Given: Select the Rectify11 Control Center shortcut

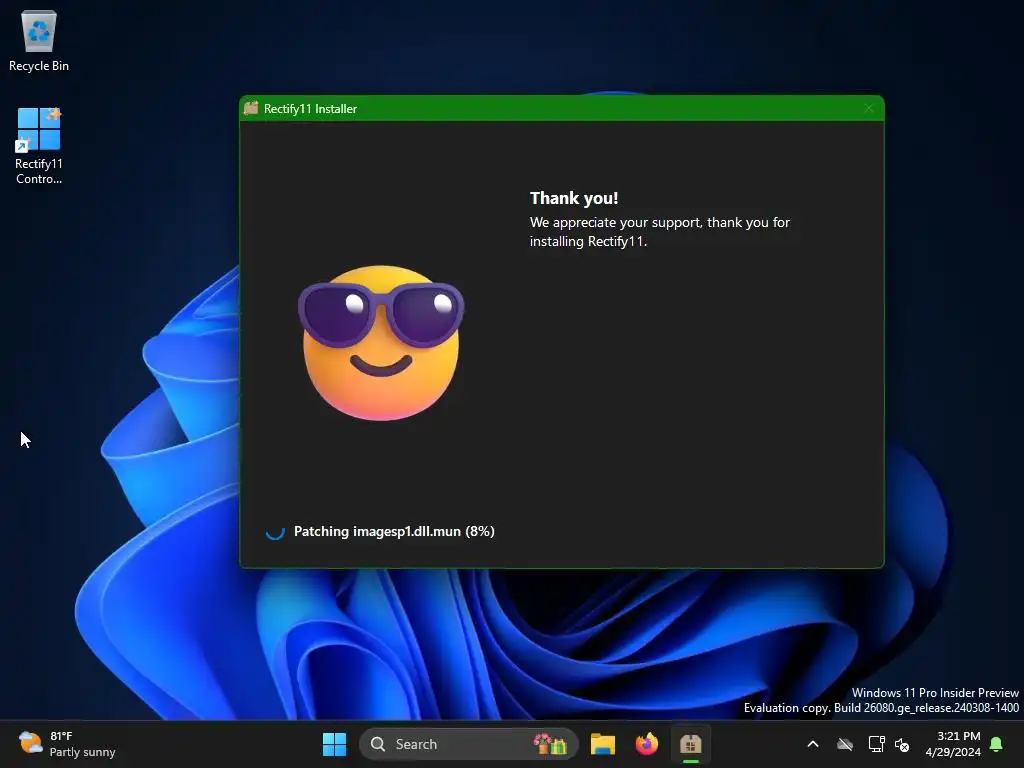Looking at the screenshot, I should 39,146.
